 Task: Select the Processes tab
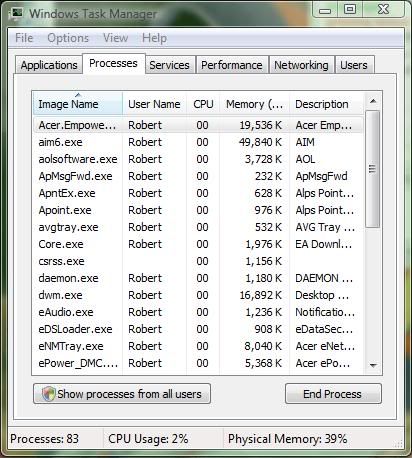pyautogui.click(x=113, y=63)
